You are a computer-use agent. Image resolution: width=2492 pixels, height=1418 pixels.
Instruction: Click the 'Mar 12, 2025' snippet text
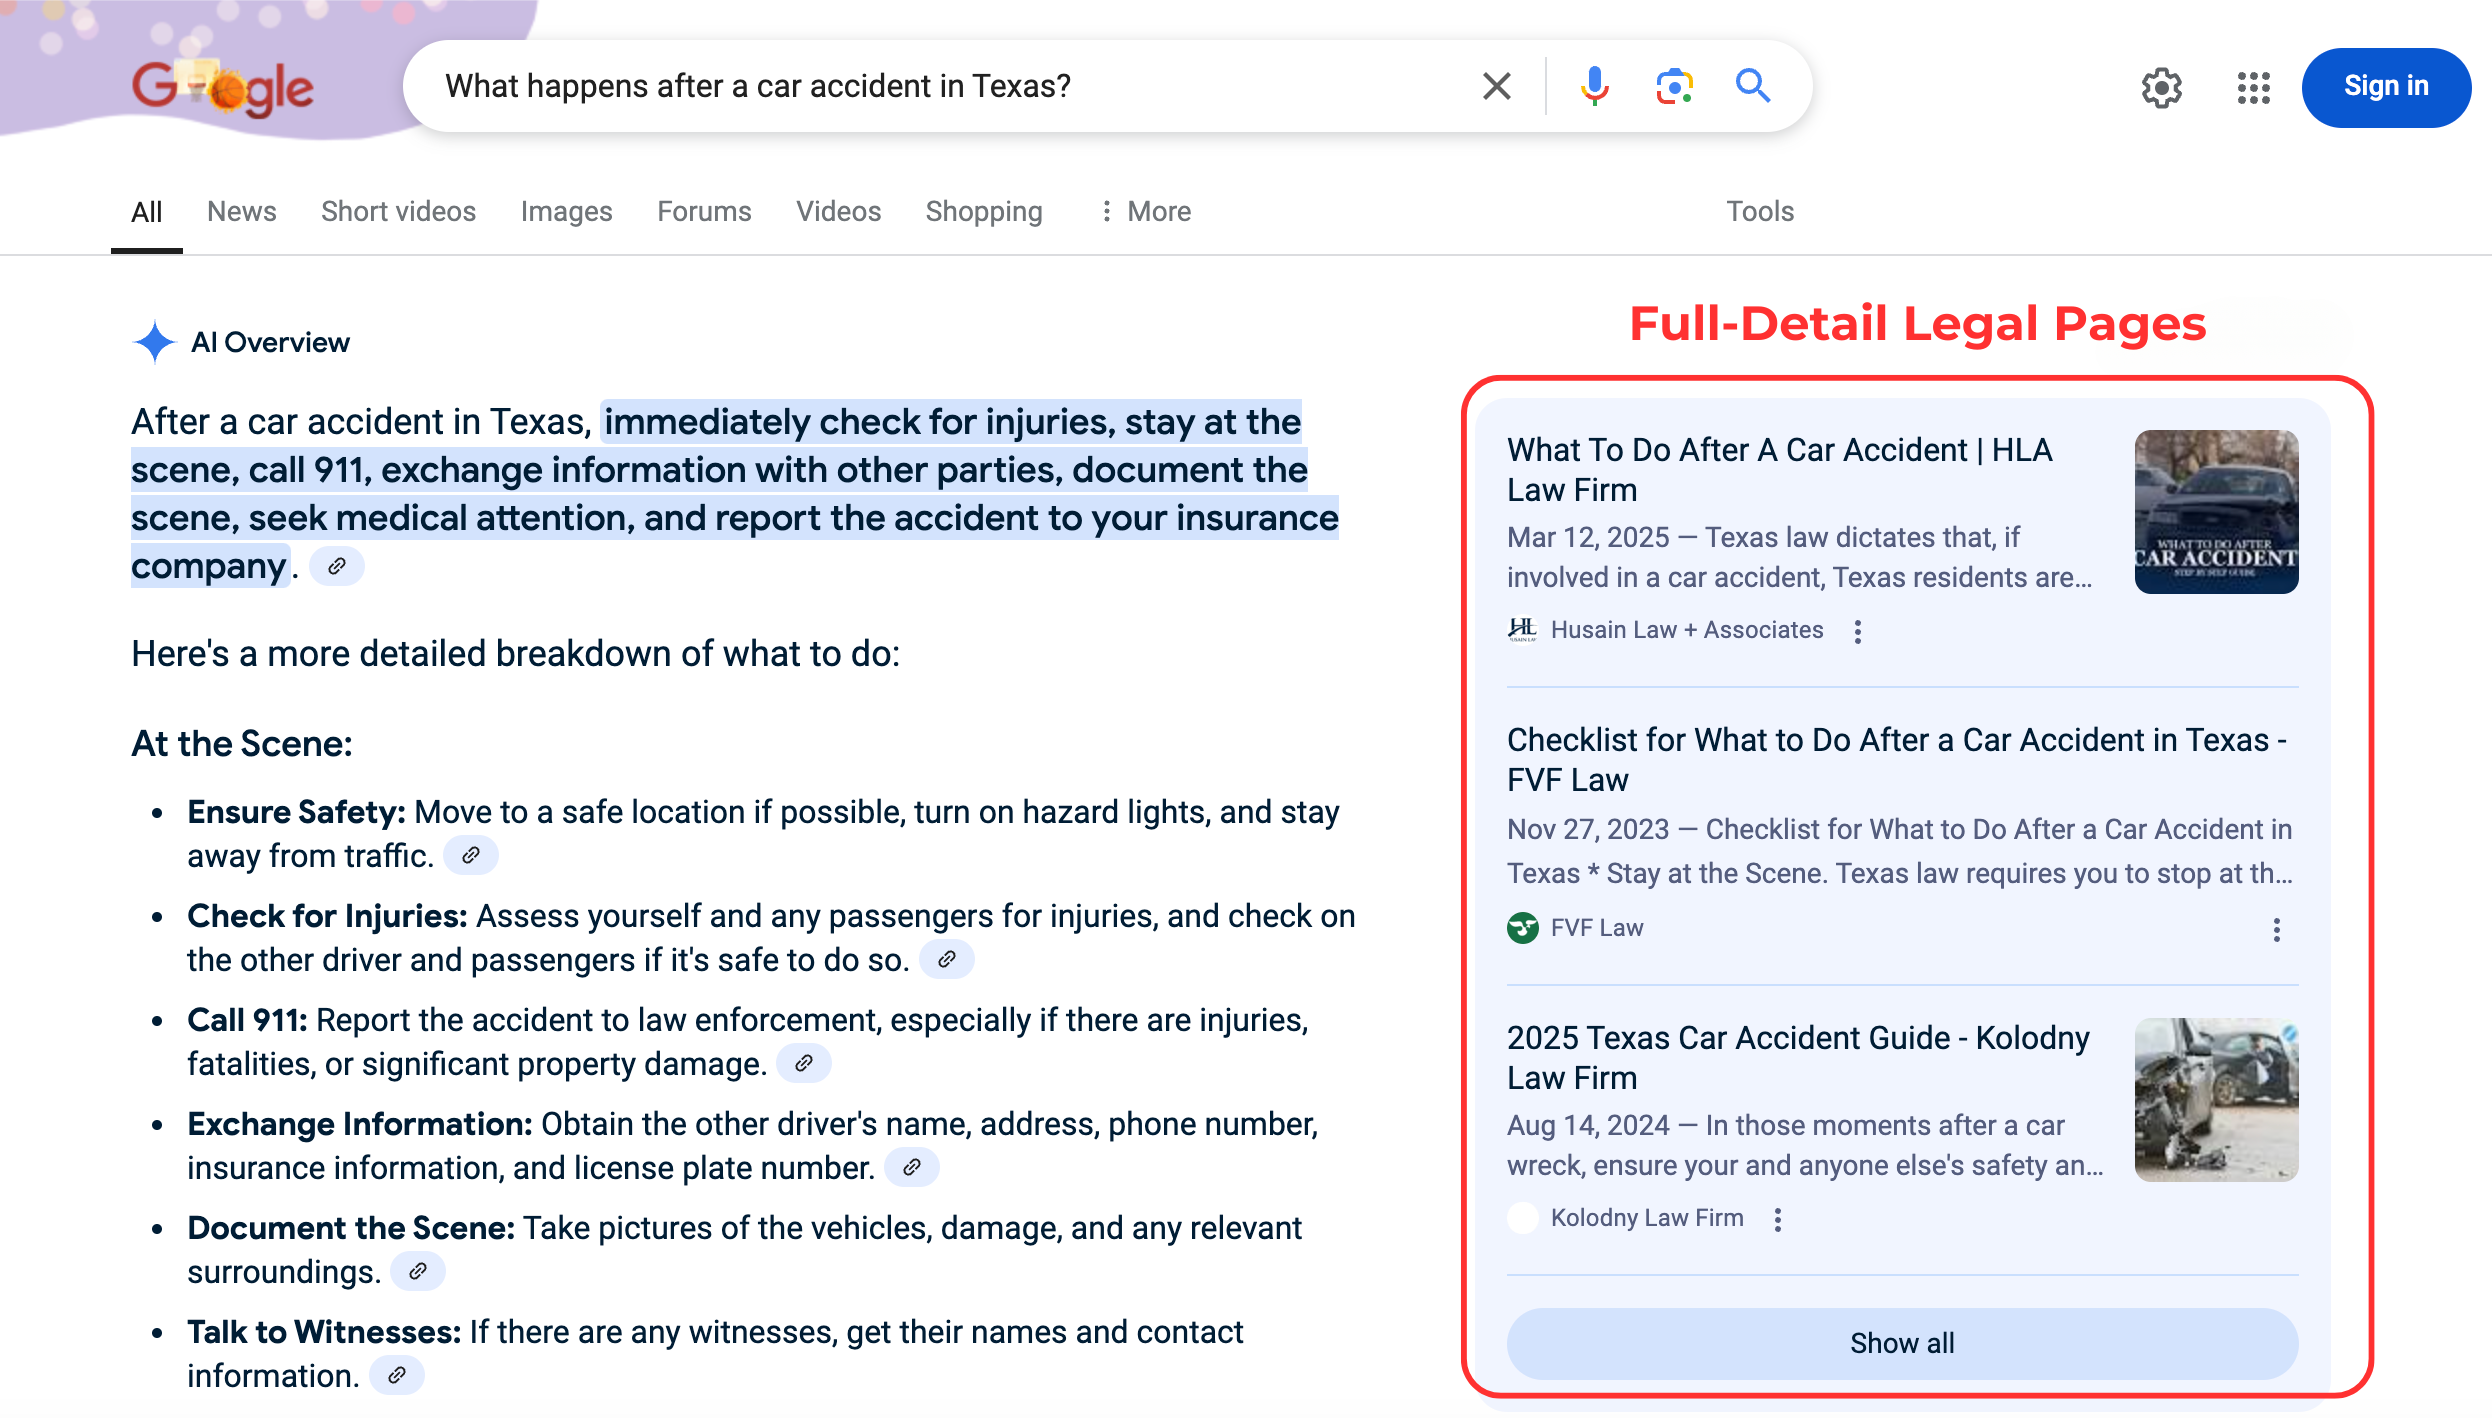[1588, 537]
